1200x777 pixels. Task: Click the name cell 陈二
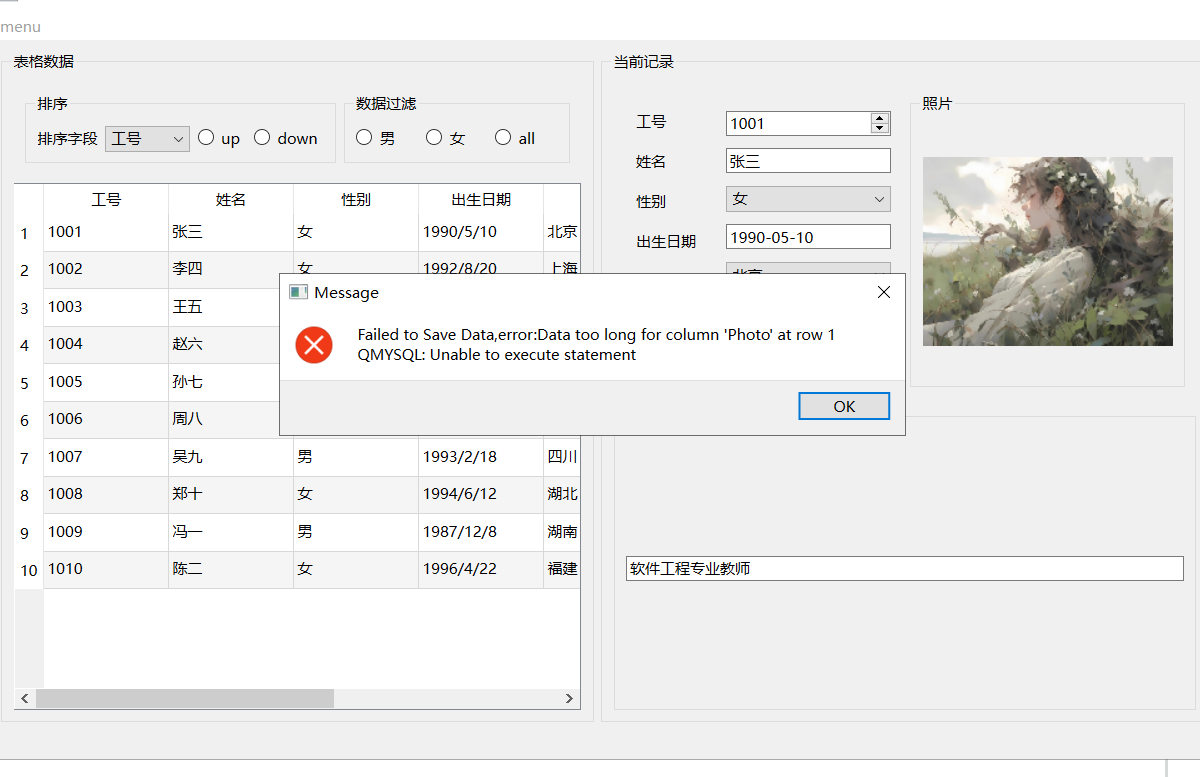tap(231, 569)
